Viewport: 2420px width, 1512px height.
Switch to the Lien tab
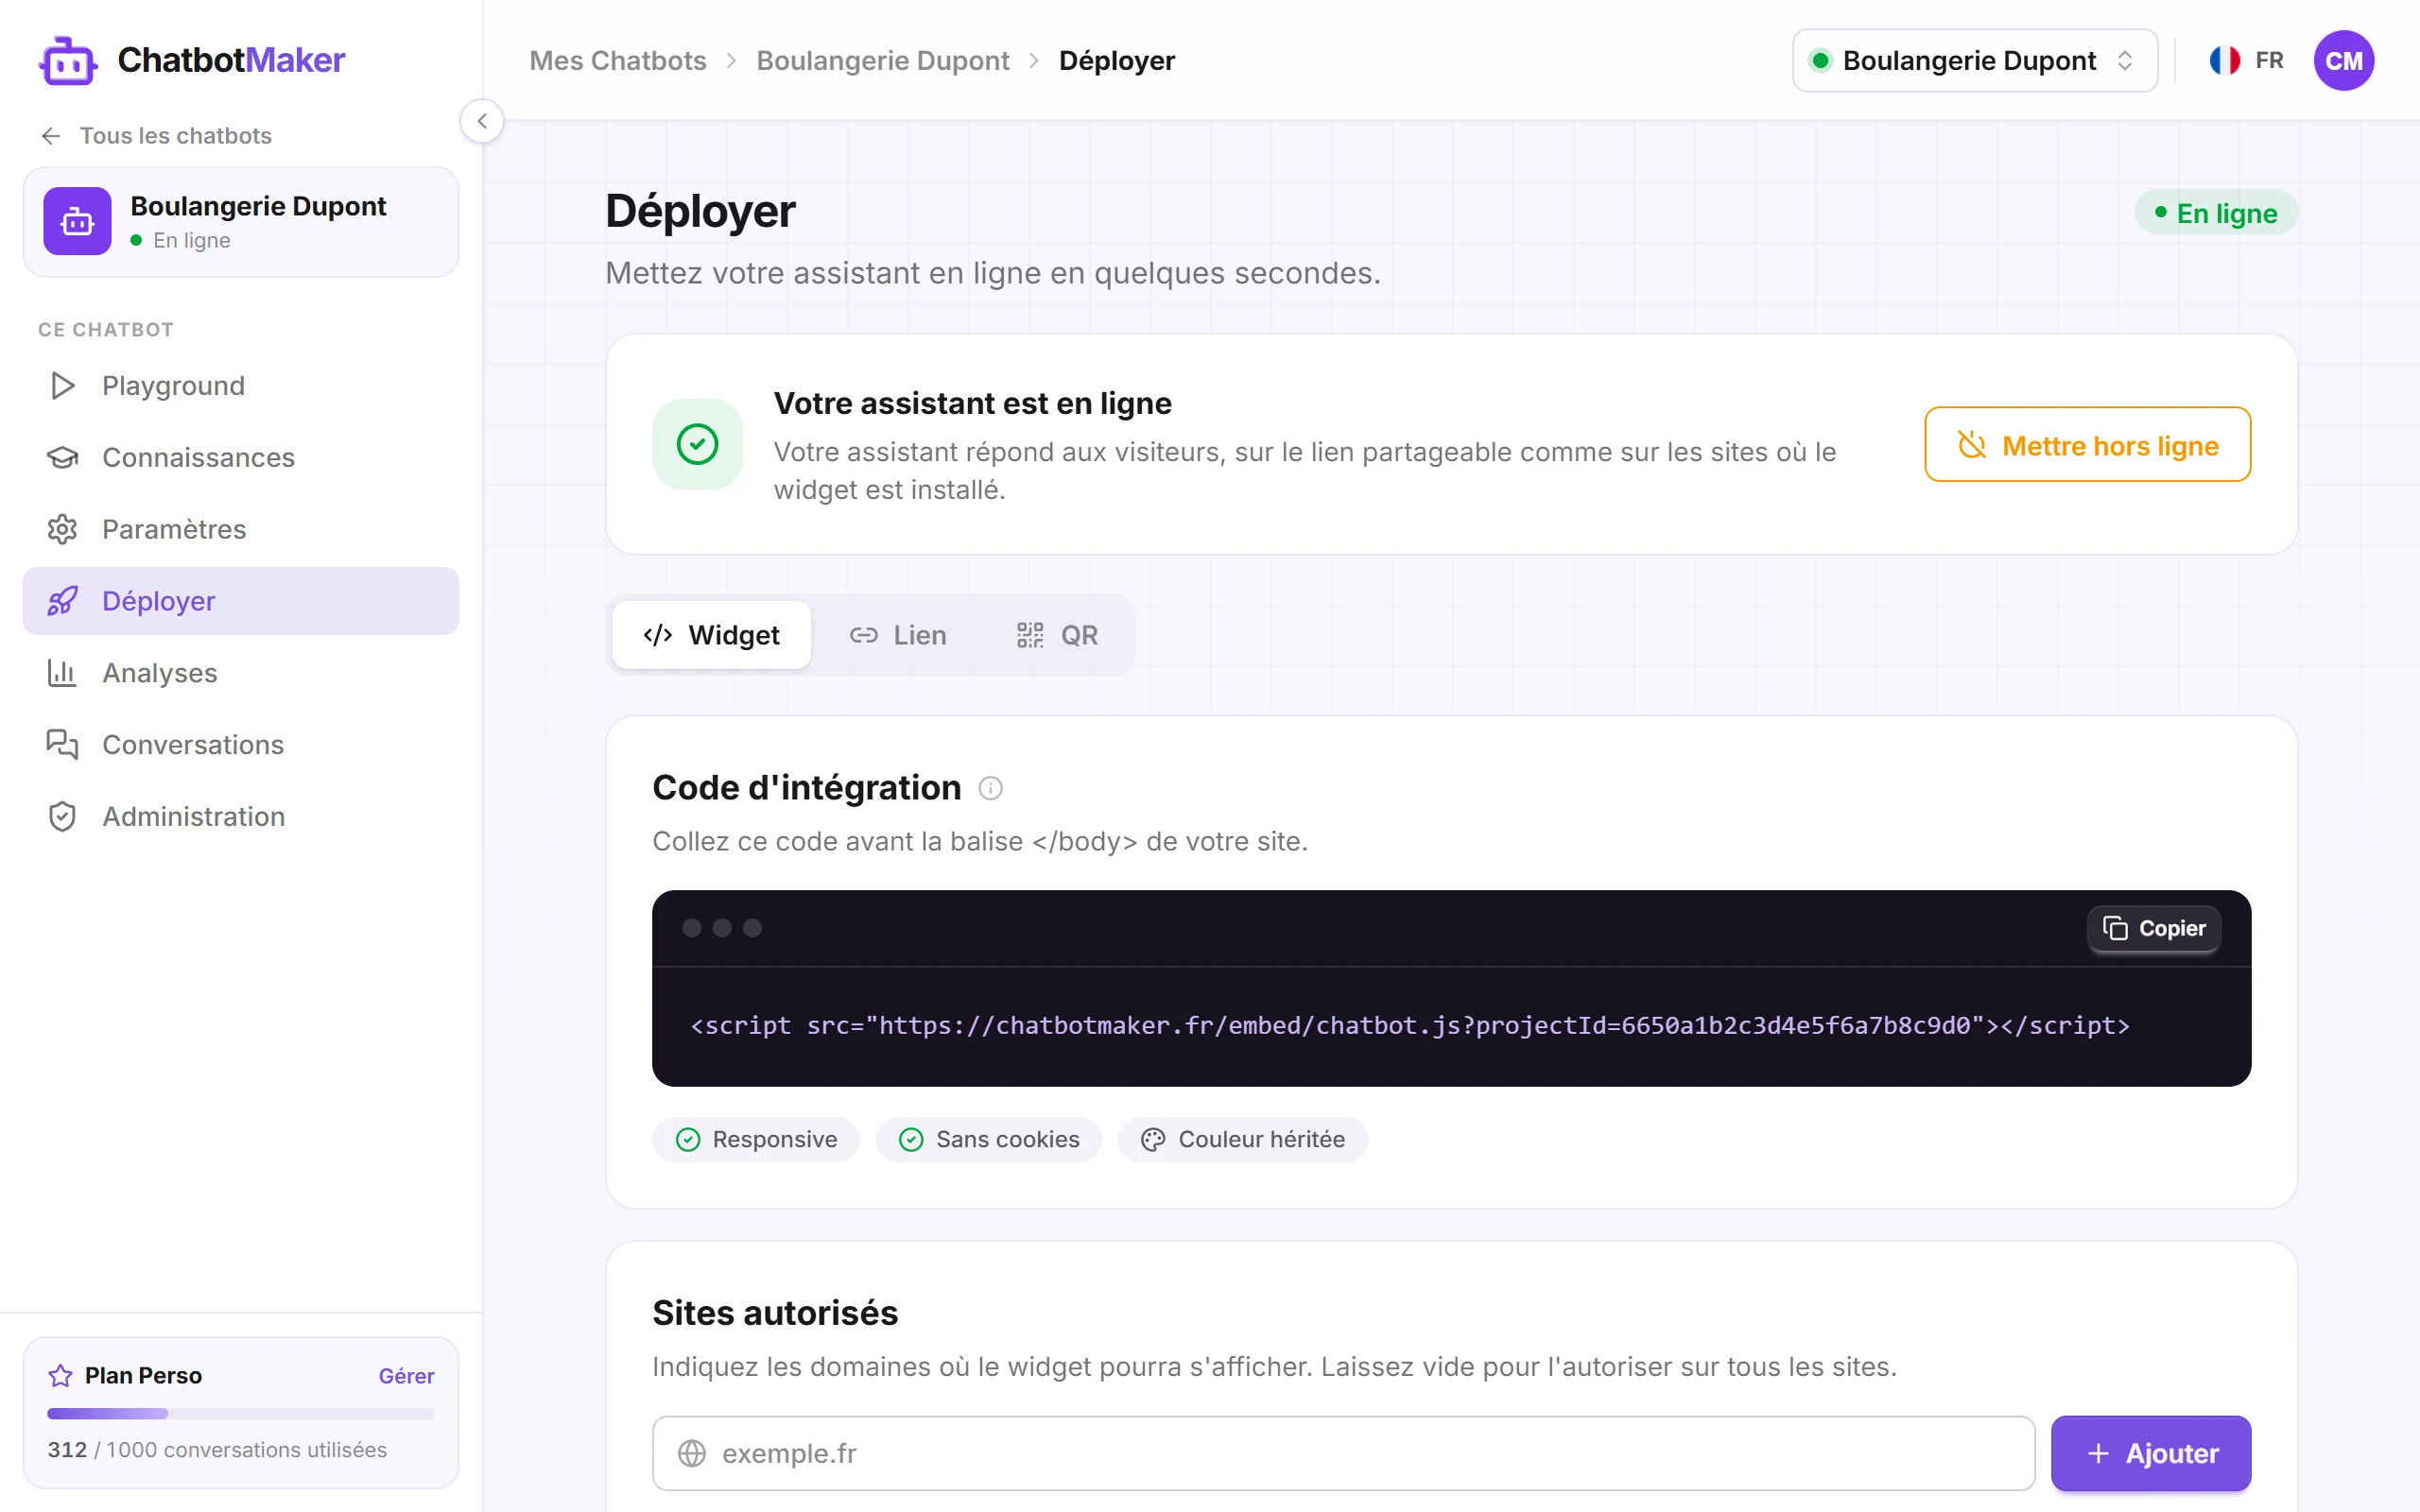click(x=897, y=635)
